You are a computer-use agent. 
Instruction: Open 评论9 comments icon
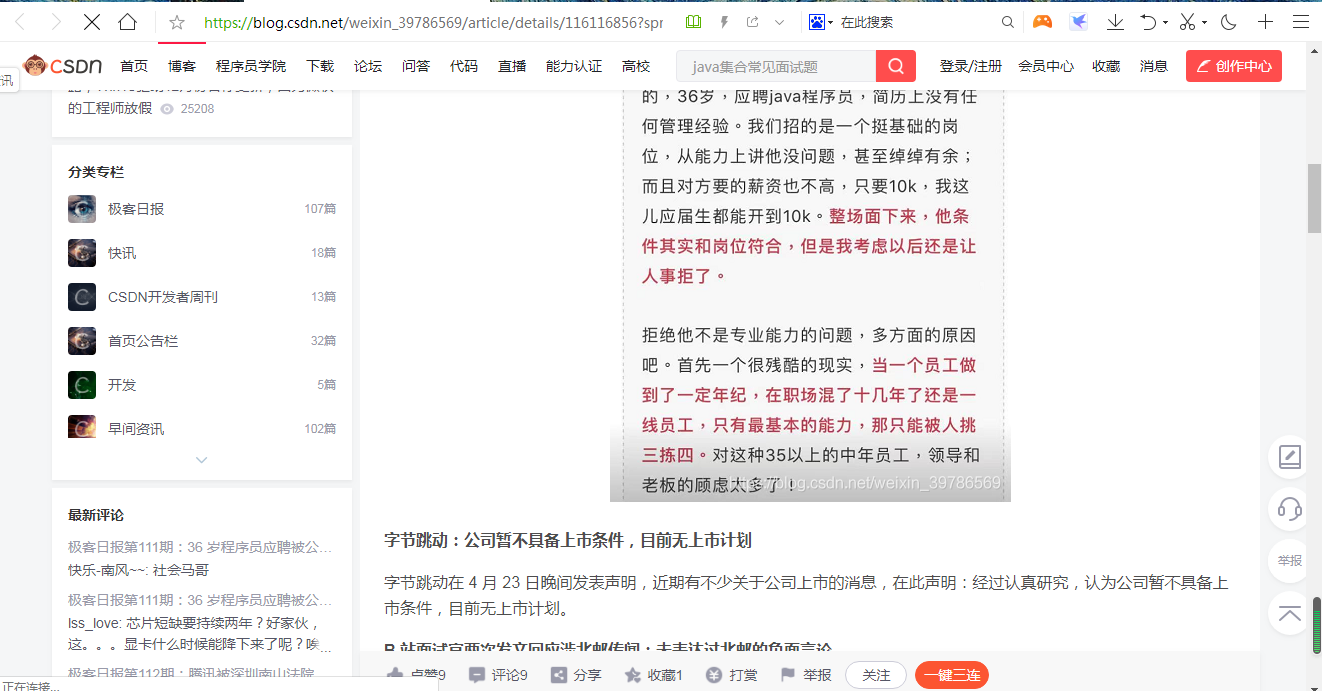476,675
